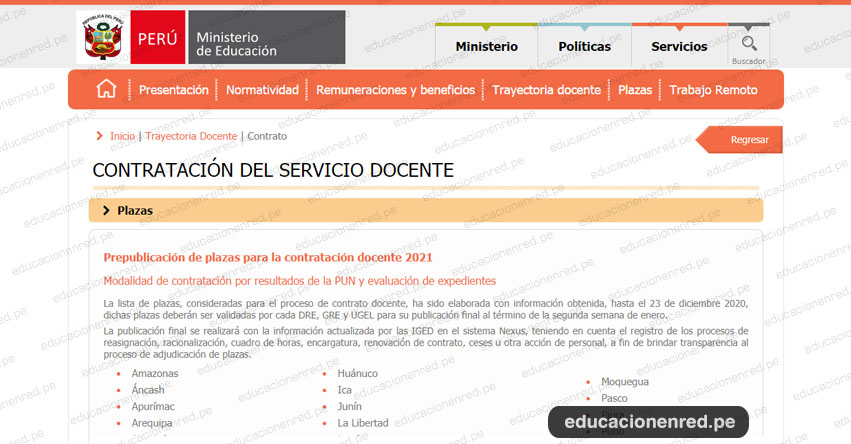Click the Peru coat of arms logo
Image resolution: width=851 pixels, height=444 pixels.
point(103,37)
